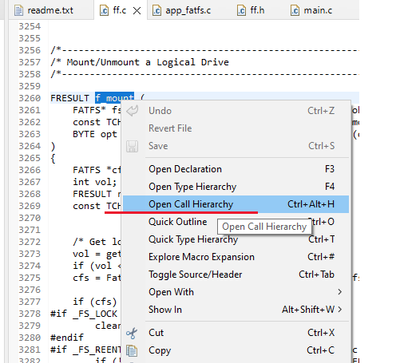The height and width of the screenshot is (363, 400).
Task: Click the ff.c file icon
Action: click(x=104, y=11)
